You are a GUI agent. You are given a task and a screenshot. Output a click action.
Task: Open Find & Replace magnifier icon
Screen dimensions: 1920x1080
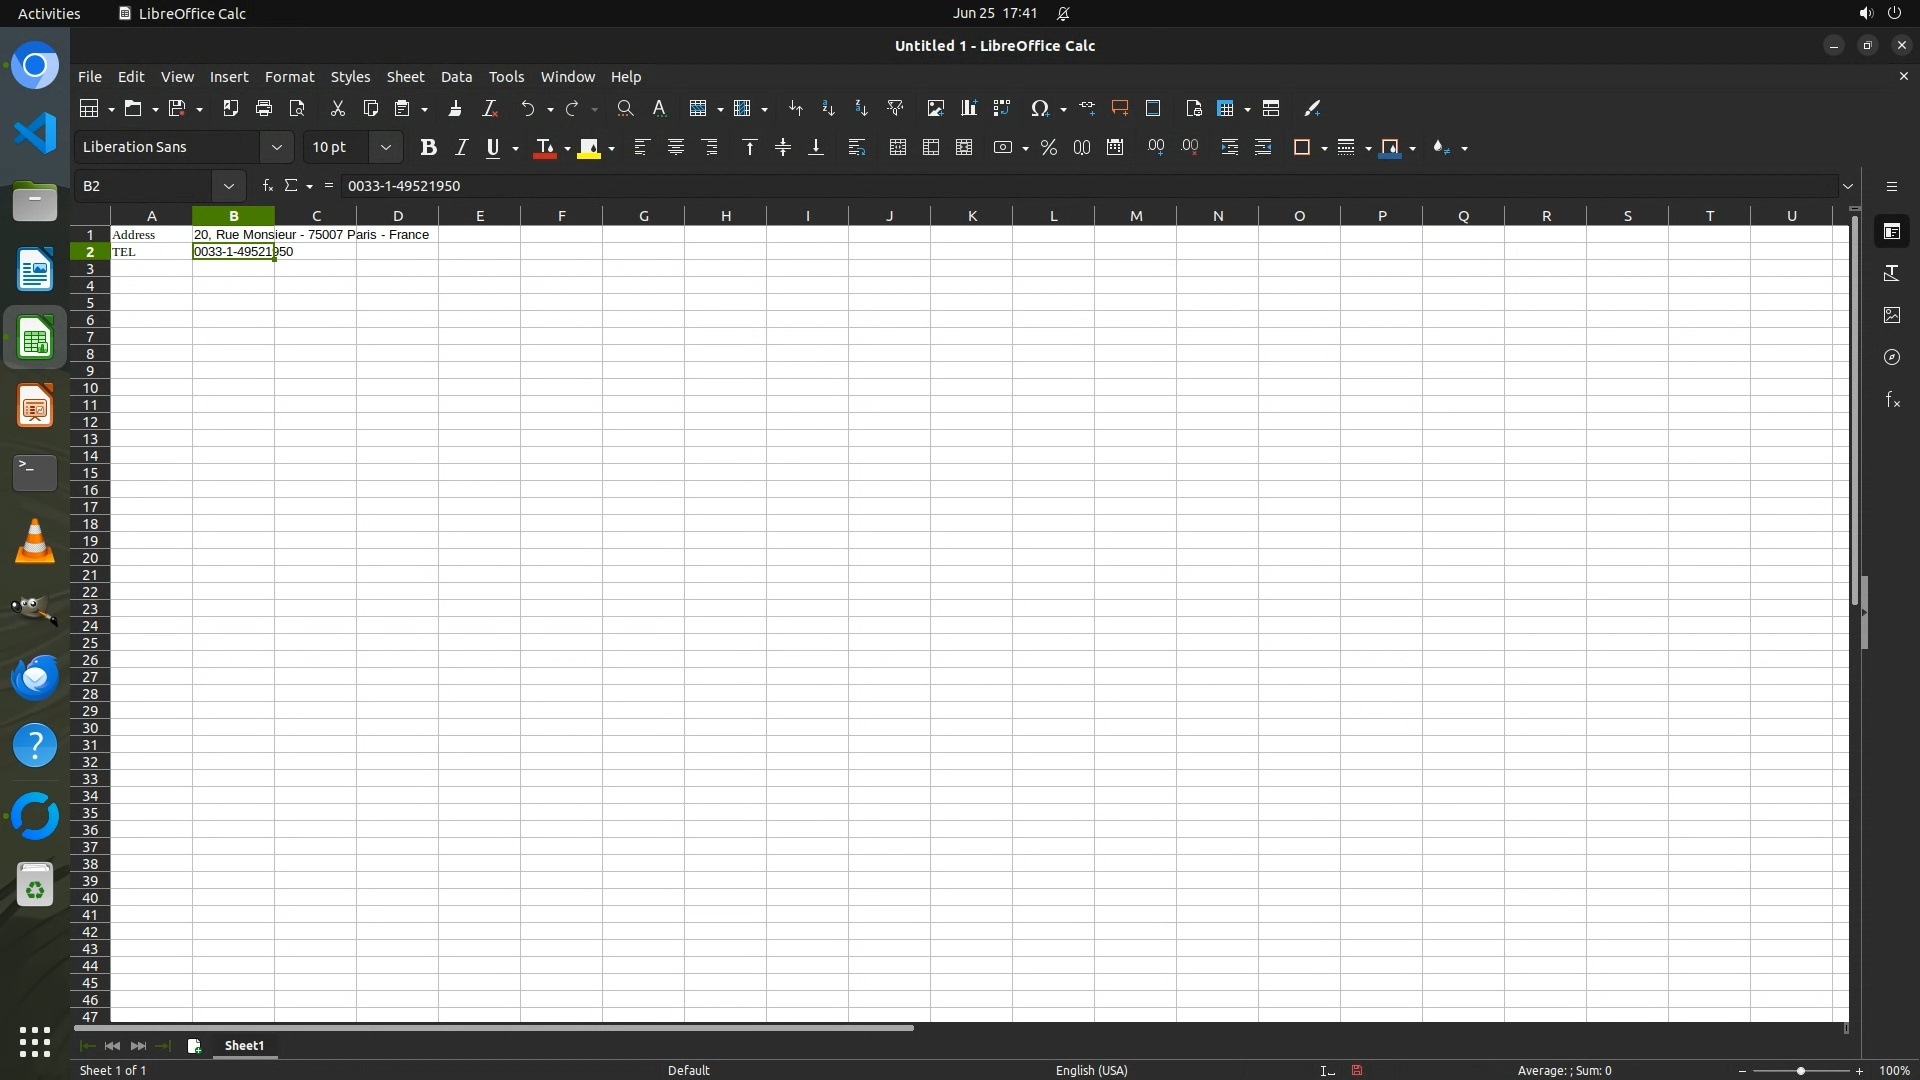[x=625, y=108]
